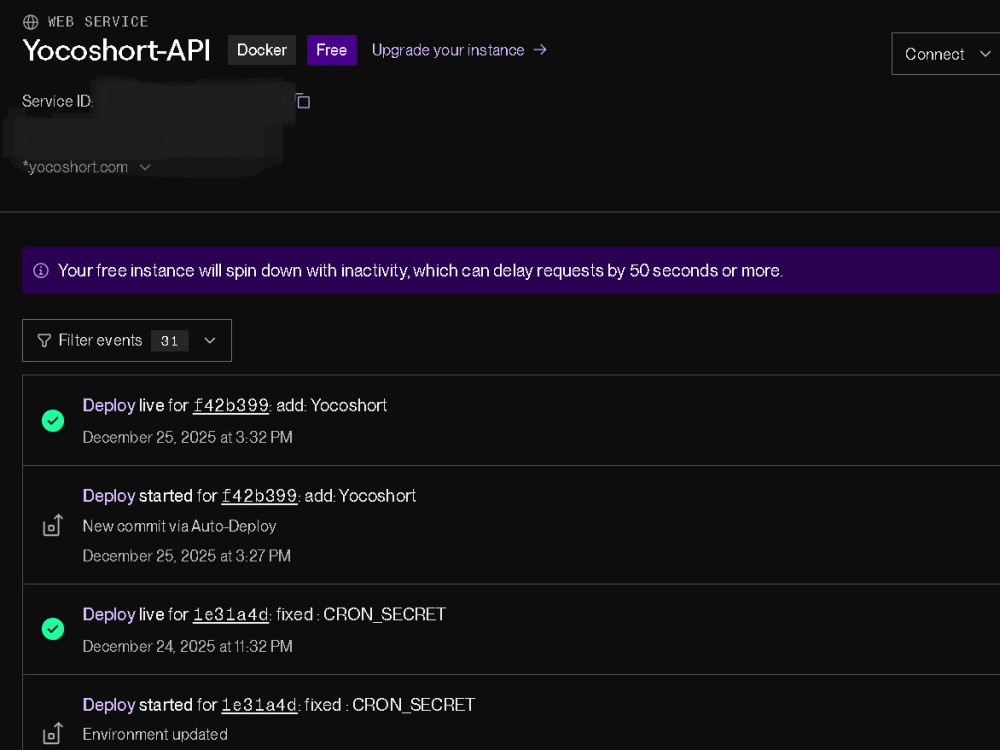
Task: Click deploy-started icon for 1e31a4d Environment updated
Action: 53,733
